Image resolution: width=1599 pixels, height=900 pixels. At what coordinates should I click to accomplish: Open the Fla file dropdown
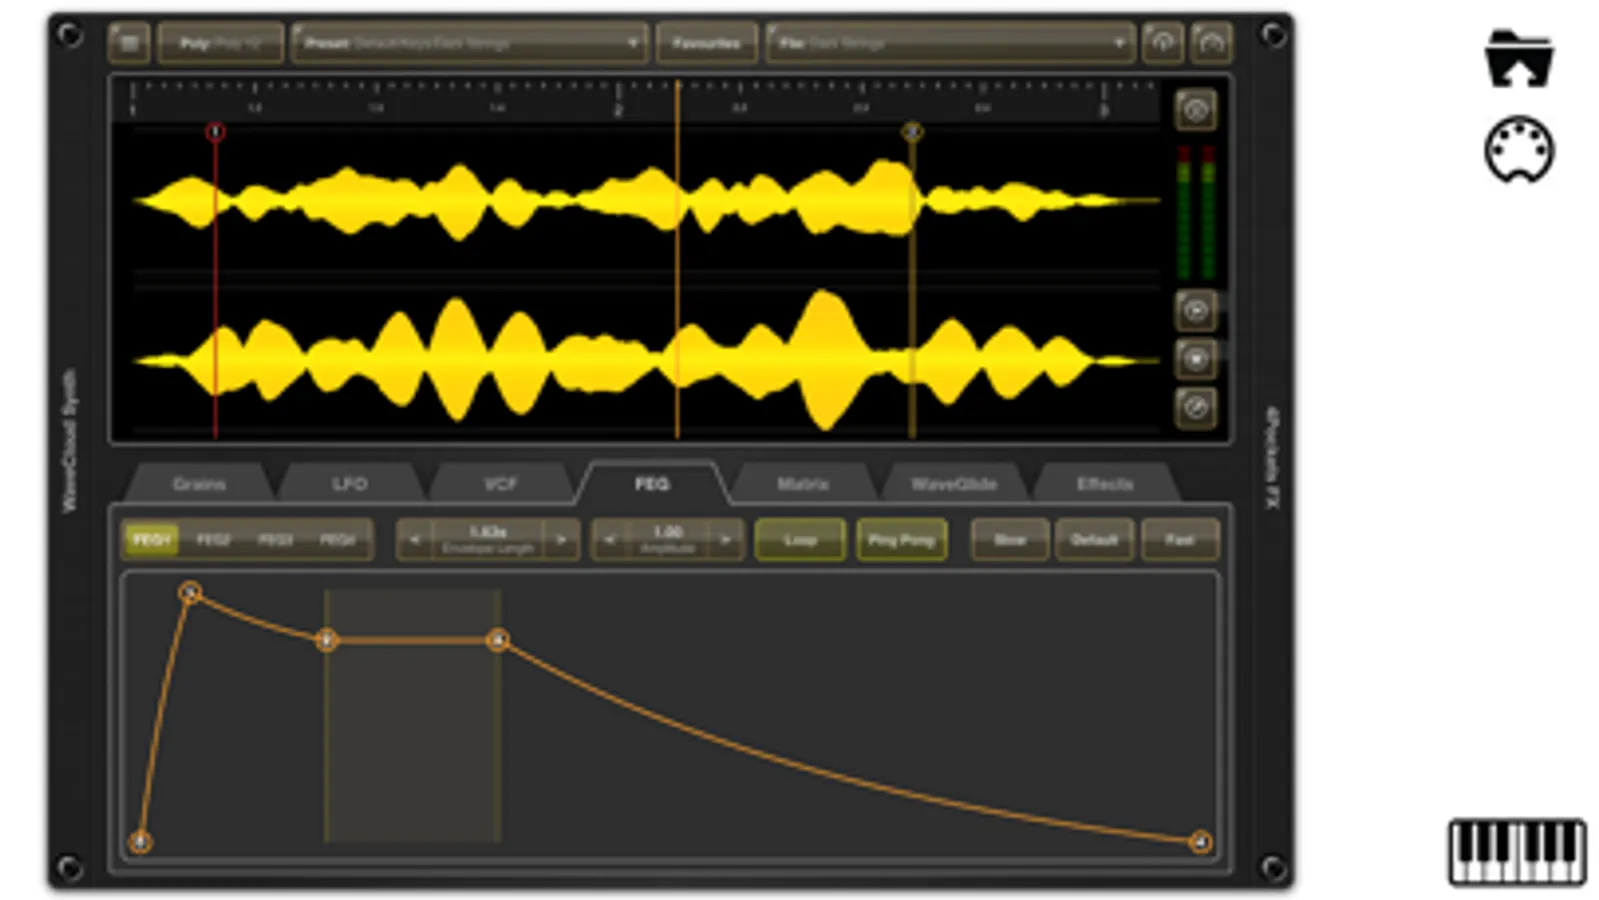[x=950, y=43]
